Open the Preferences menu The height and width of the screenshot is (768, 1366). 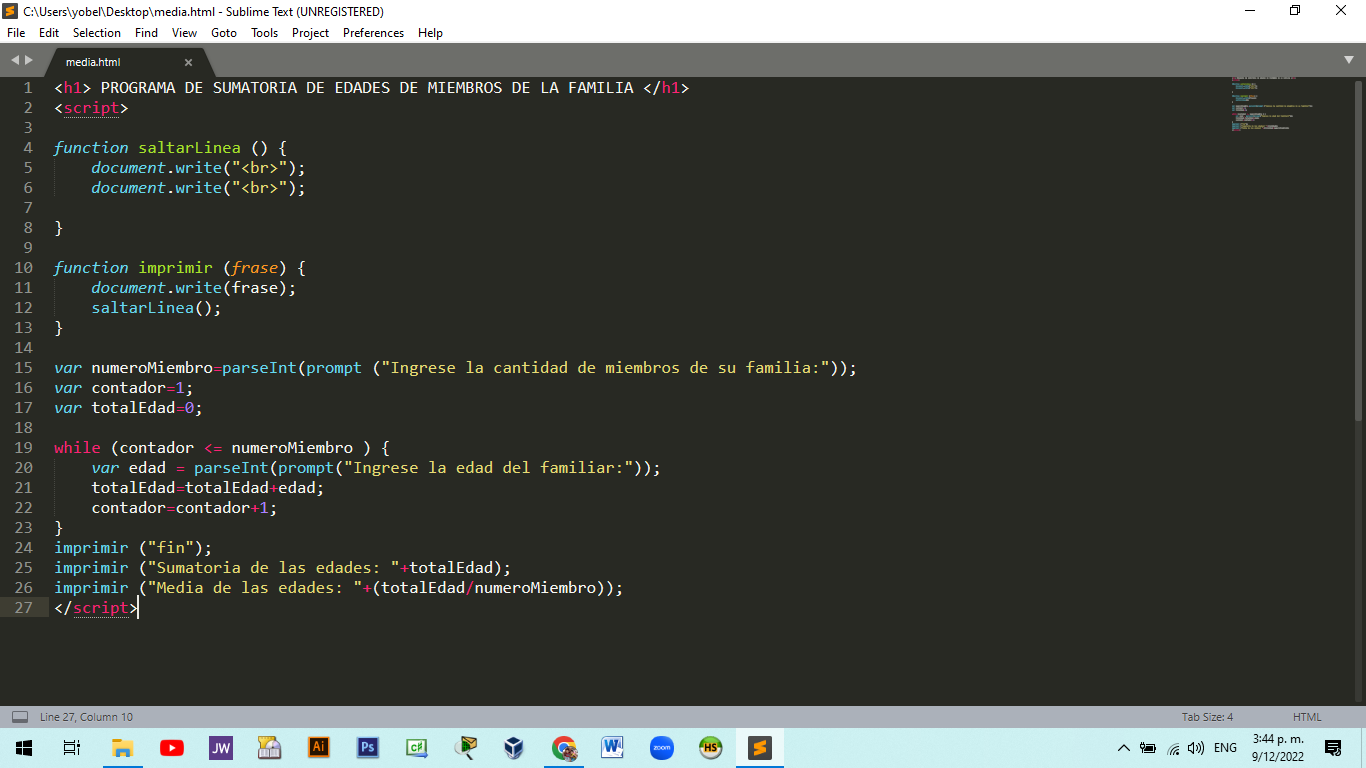[x=373, y=33]
